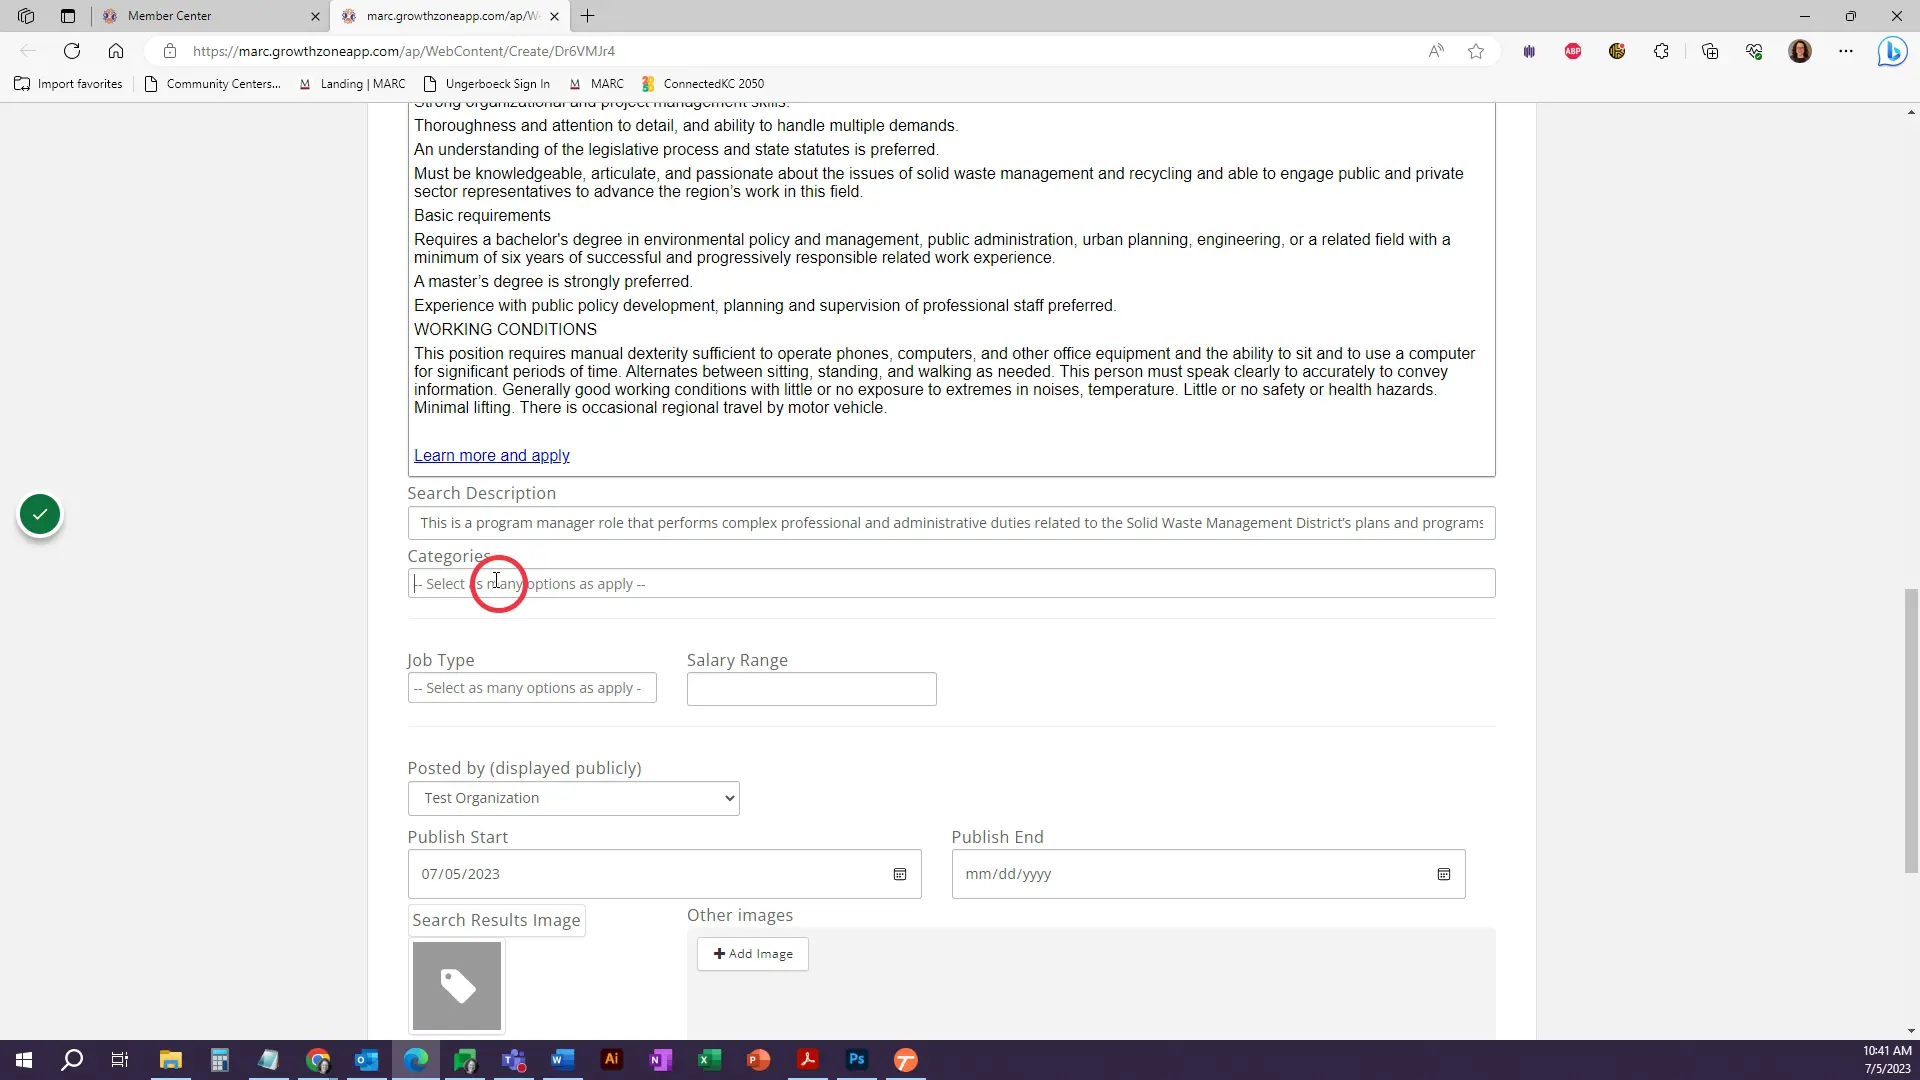The width and height of the screenshot is (1920, 1080).
Task: Open Categories multi-select field
Action: click(951, 584)
